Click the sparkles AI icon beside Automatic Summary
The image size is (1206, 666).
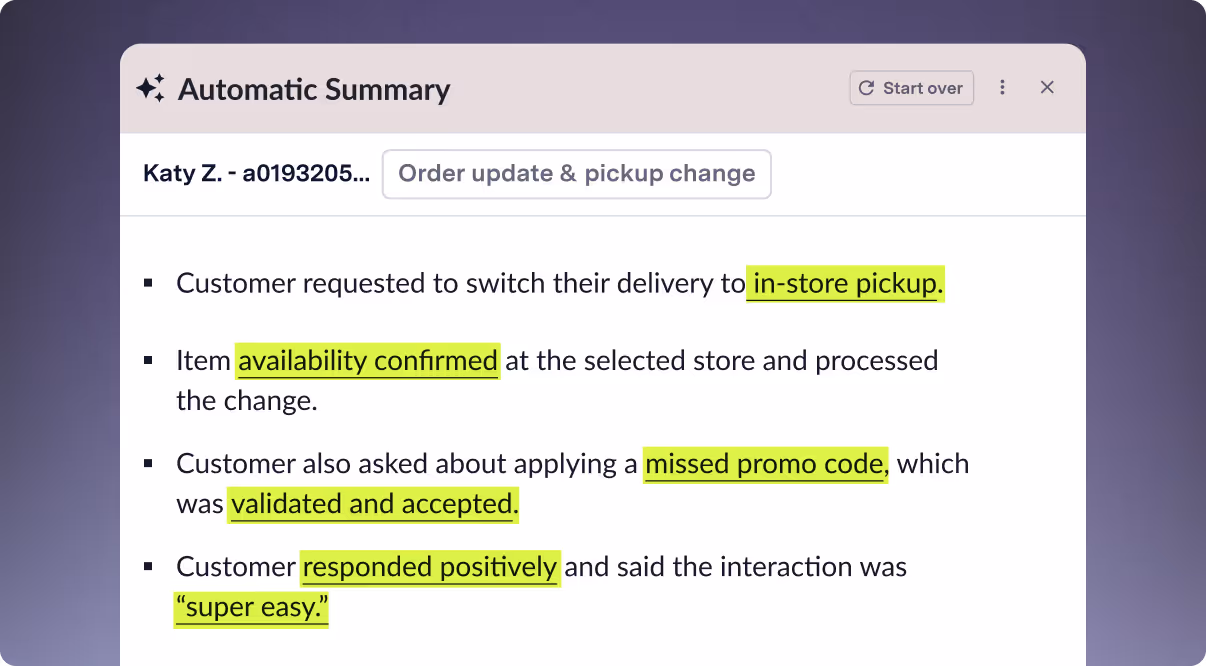(x=151, y=88)
